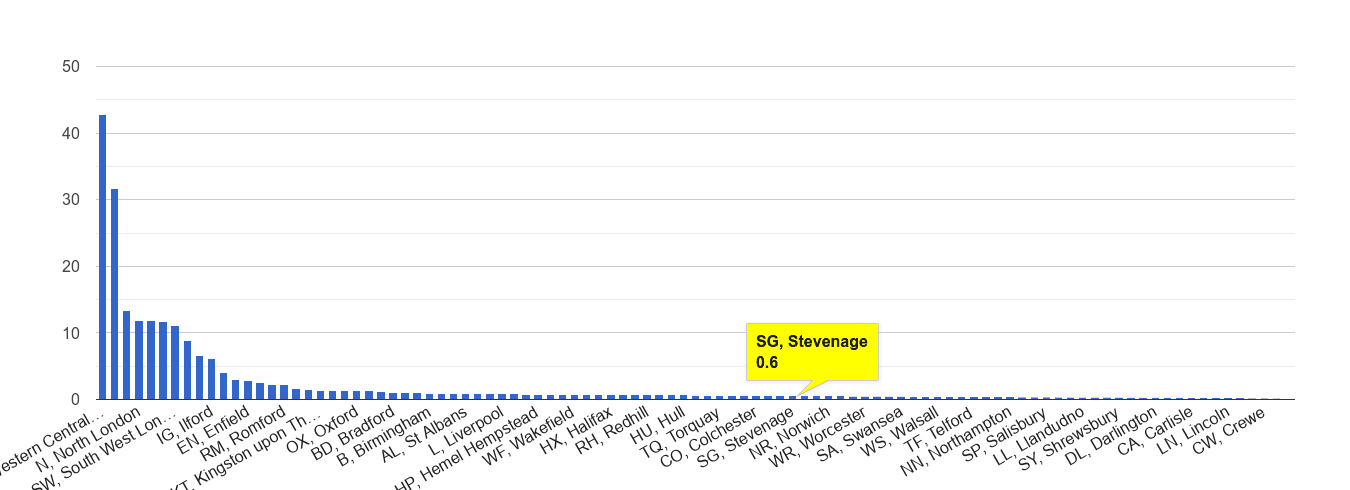The image size is (1350, 490).
Task: Click the 'B, Birmingham' axis label
Action: [384, 437]
